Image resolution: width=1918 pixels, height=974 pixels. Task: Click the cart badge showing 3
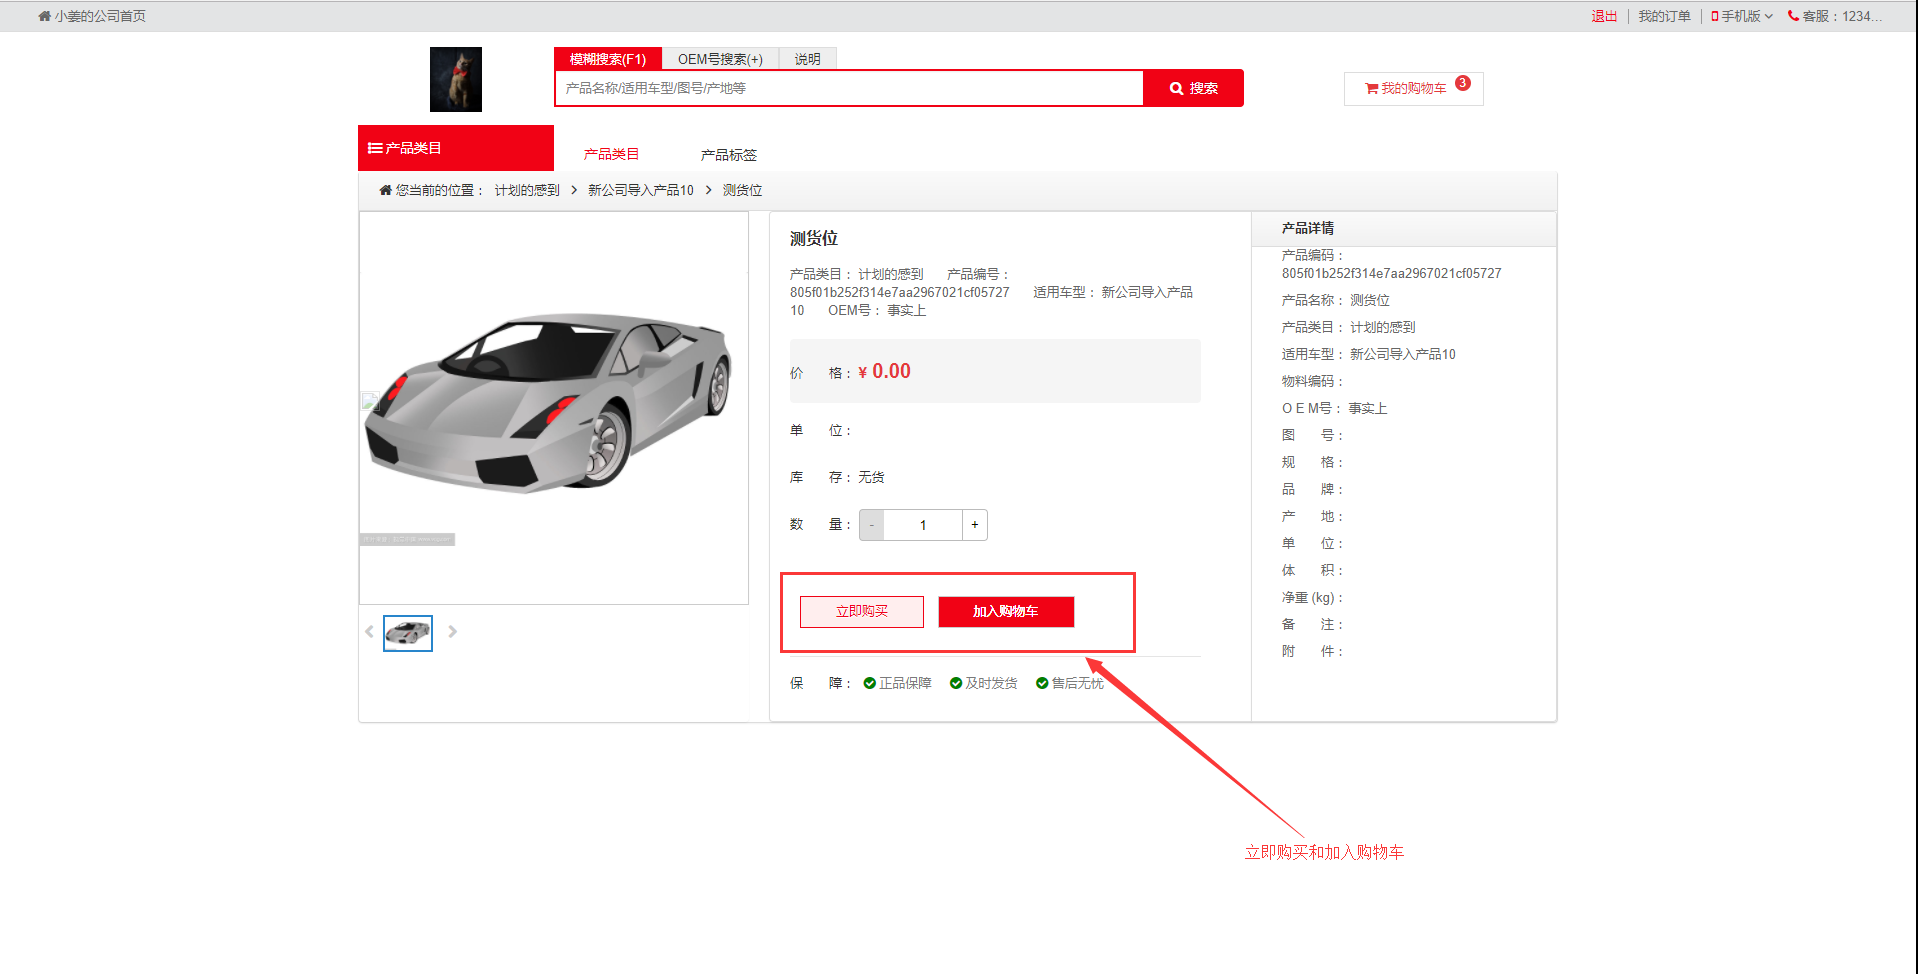pos(1462,83)
